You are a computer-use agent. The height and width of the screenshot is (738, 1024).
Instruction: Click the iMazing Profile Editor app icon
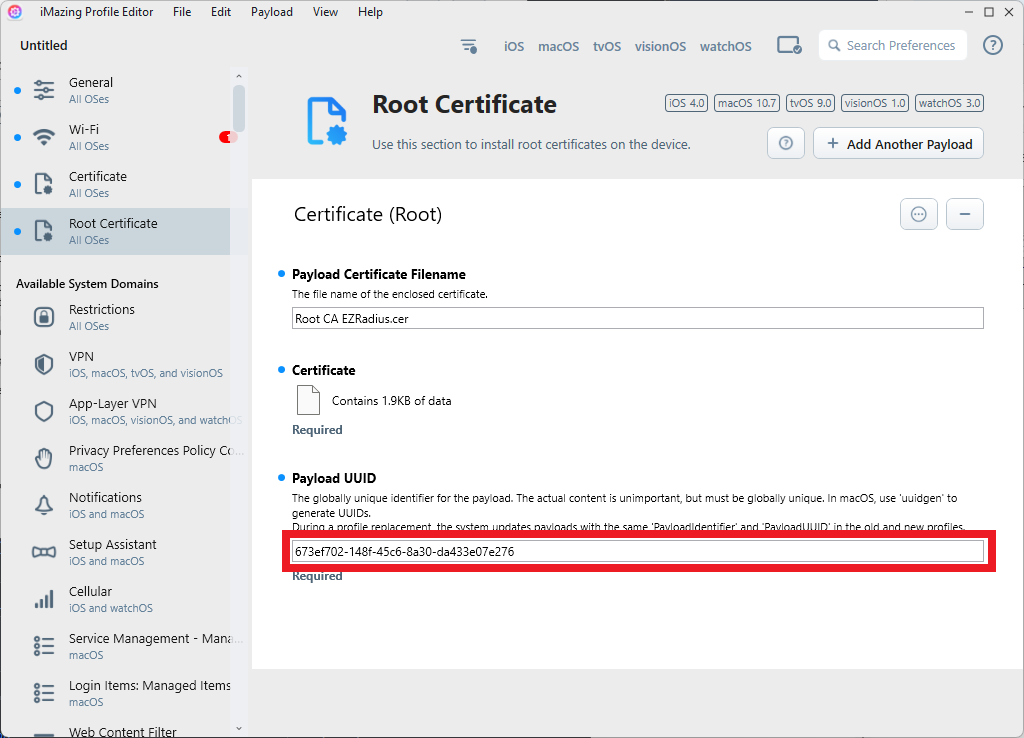point(15,12)
